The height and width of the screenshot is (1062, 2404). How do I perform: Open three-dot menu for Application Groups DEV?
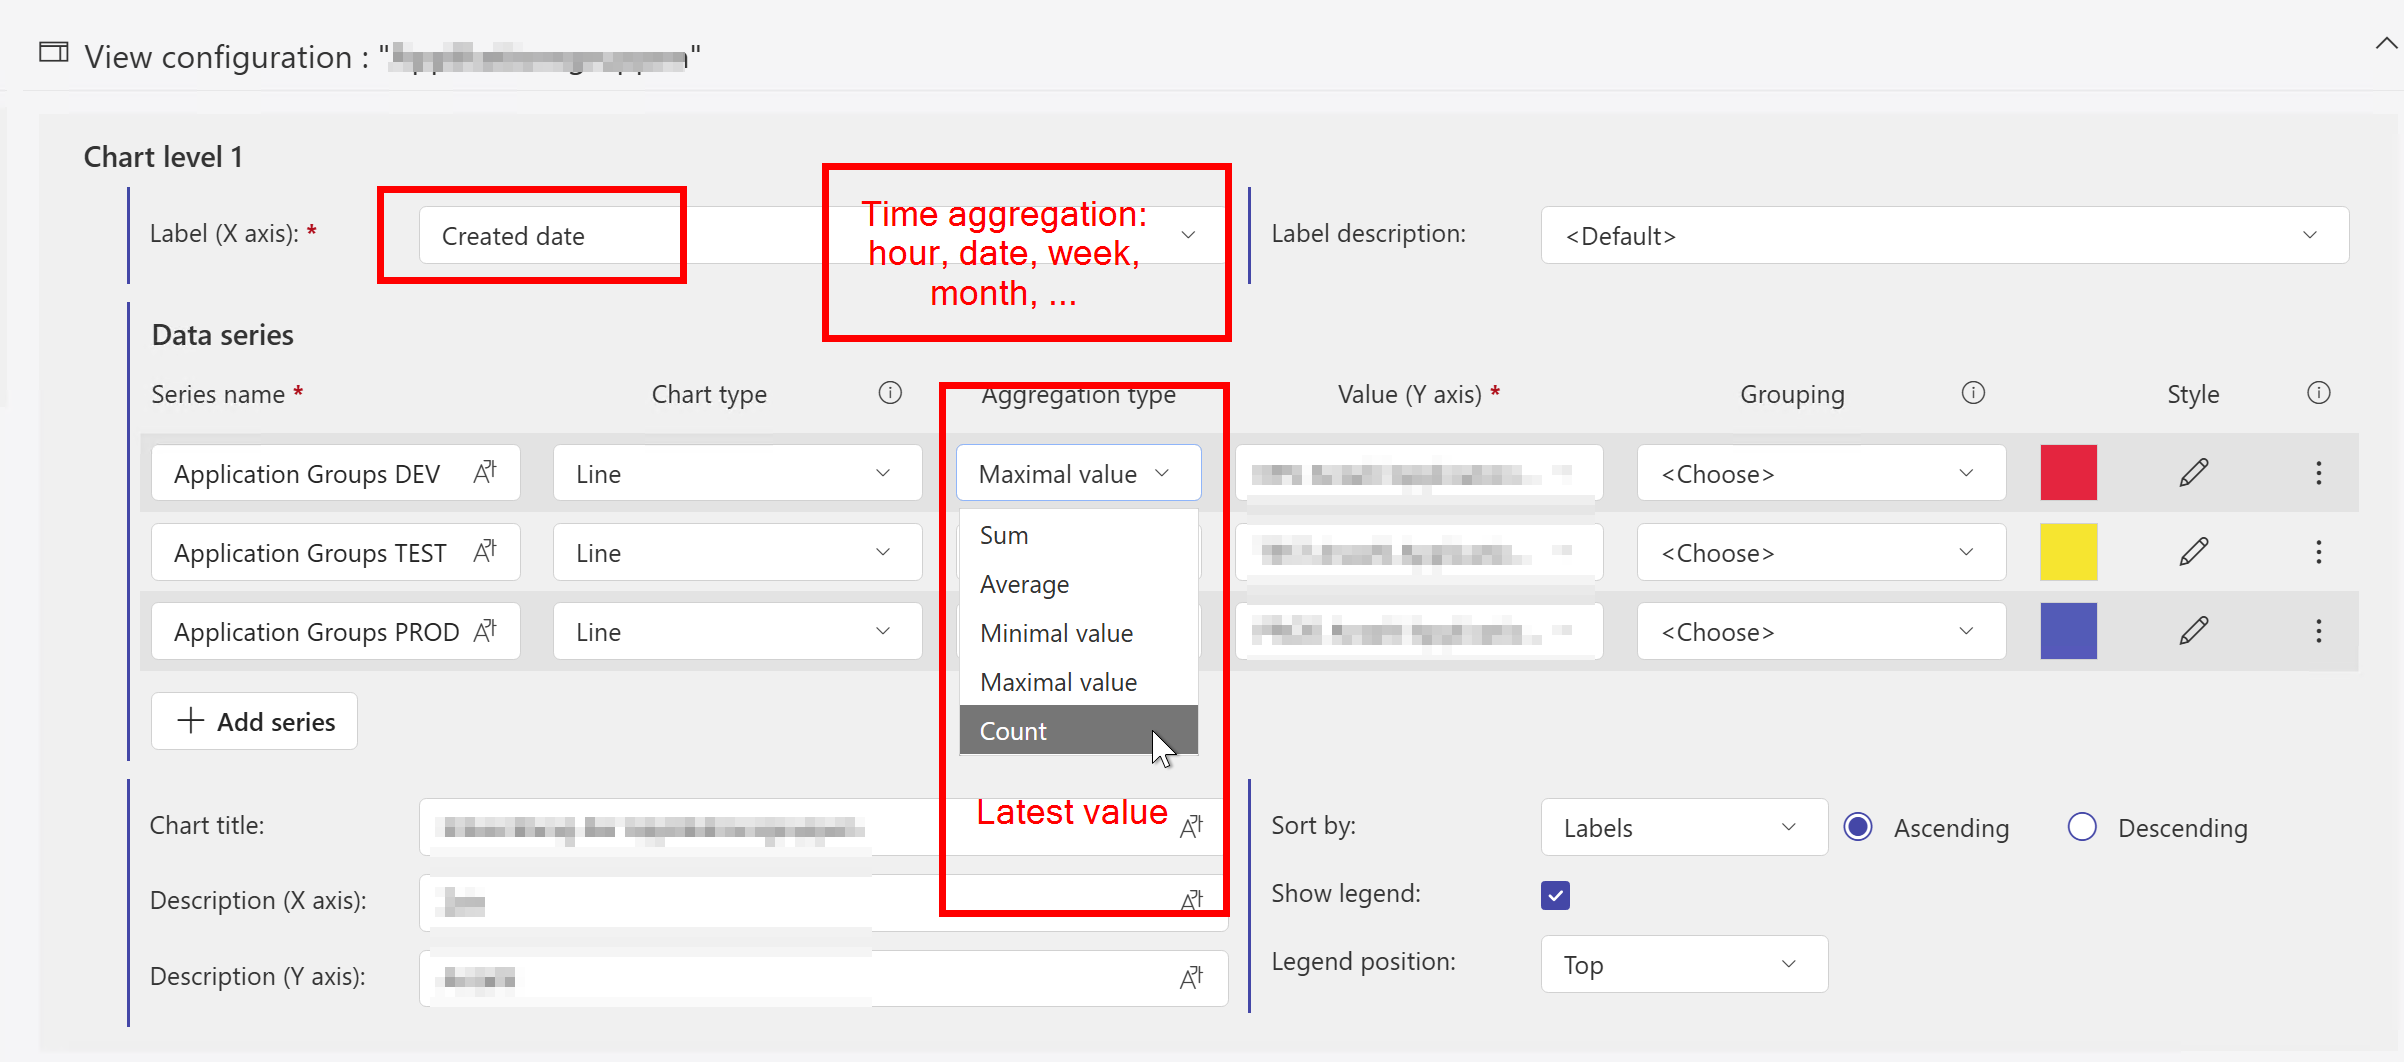point(2318,473)
